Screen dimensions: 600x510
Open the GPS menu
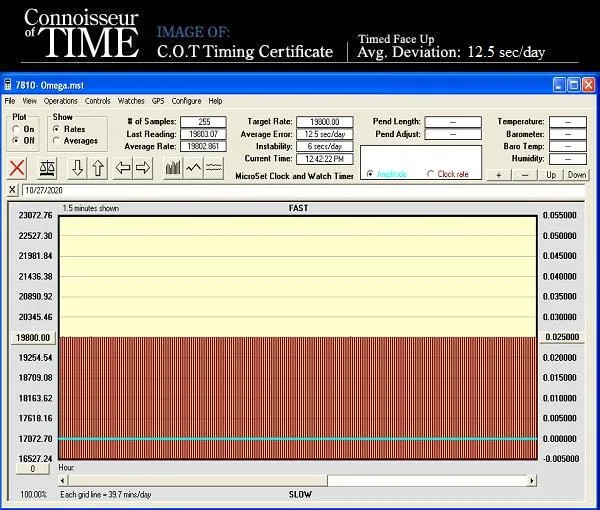point(158,101)
